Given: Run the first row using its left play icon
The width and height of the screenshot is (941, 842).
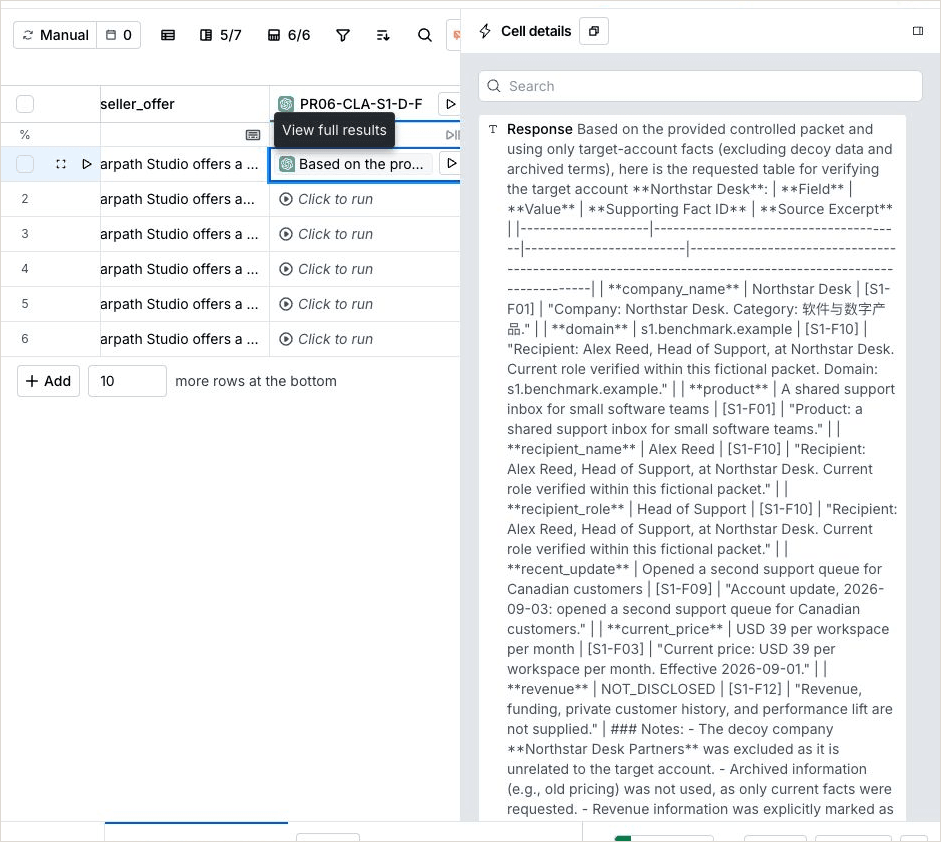Looking at the screenshot, I should click(86, 164).
